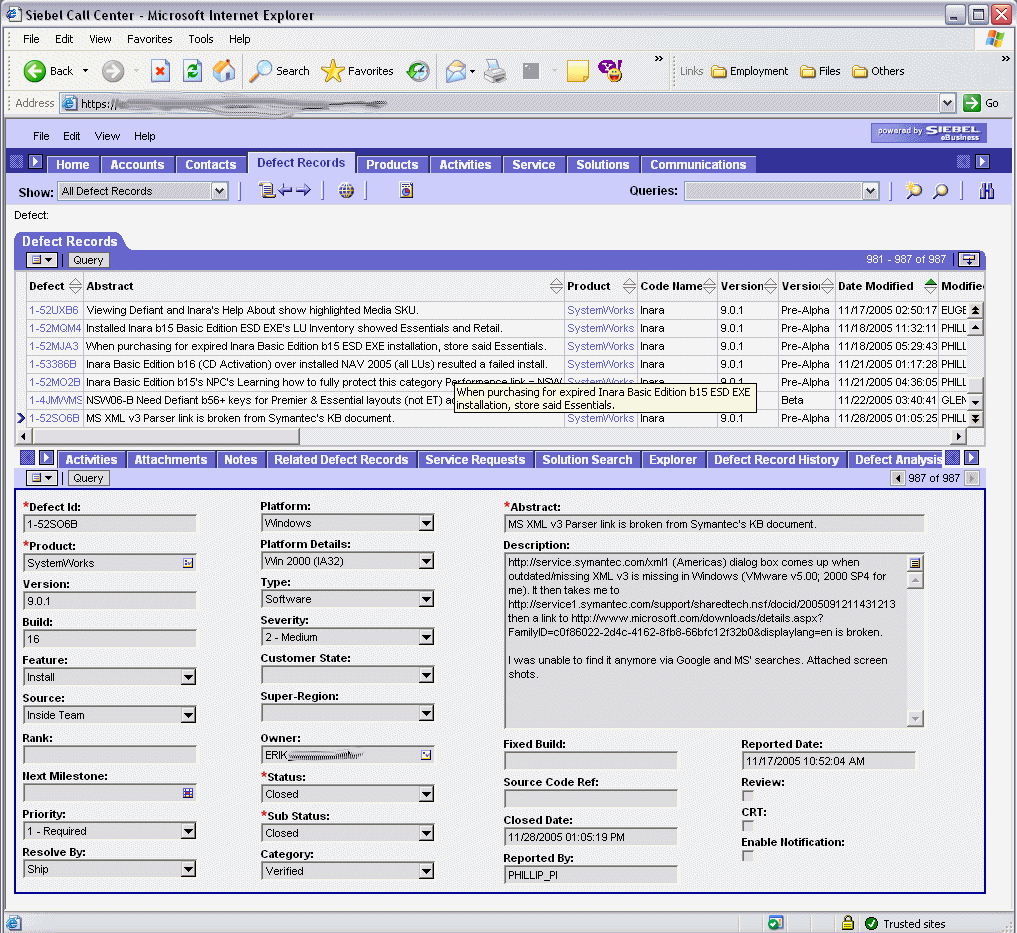Click the Print icon in browser toolbar
1017x933 pixels.
pos(495,71)
